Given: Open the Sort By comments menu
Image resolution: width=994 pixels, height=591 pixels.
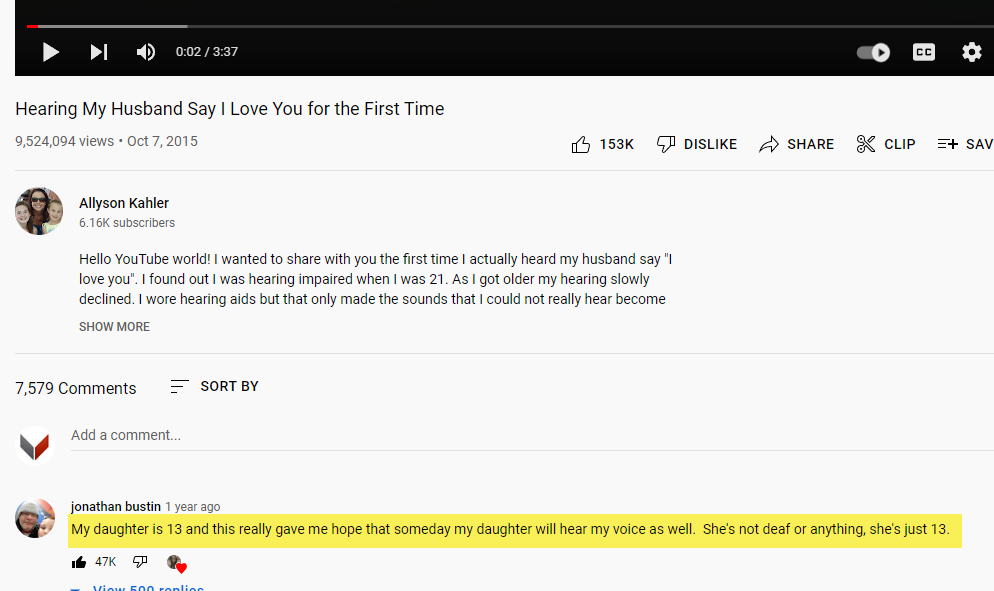Looking at the screenshot, I should [214, 386].
